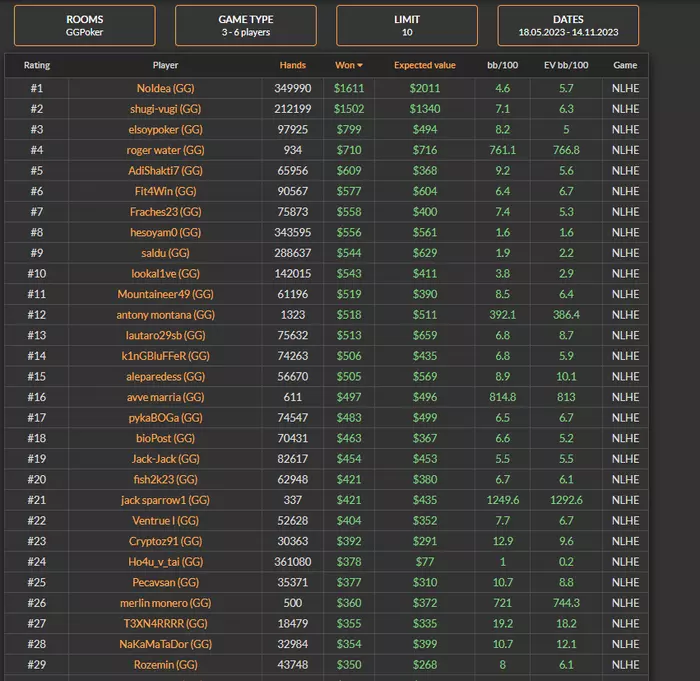This screenshot has width=700, height=681.
Task: Open player pykaBOGa (GG) profile
Action: (x=165, y=418)
